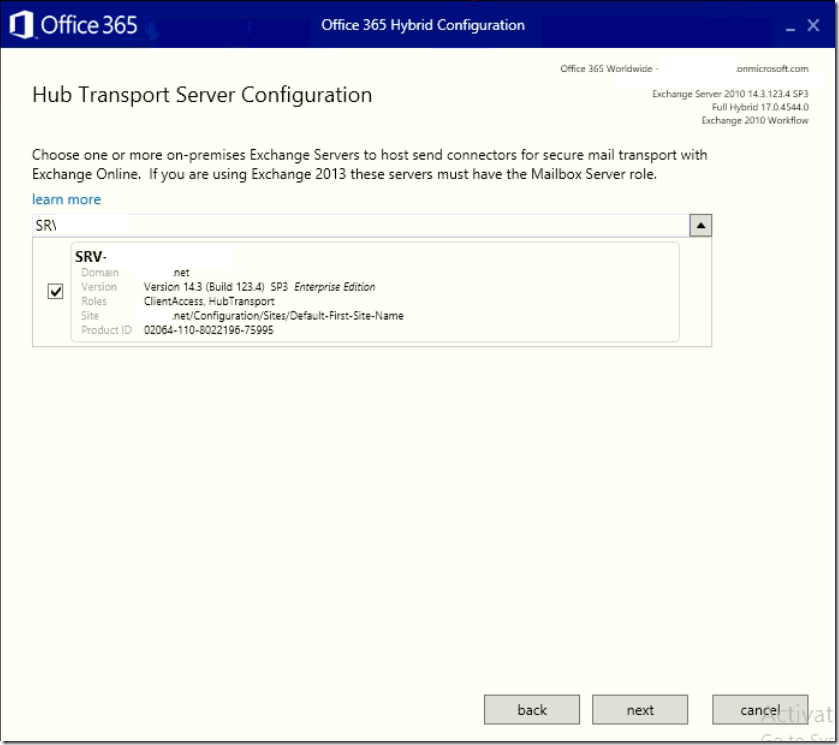Cancel the hybrid configuration wizard
The height and width of the screenshot is (745, 839).
tap(760, 710)
